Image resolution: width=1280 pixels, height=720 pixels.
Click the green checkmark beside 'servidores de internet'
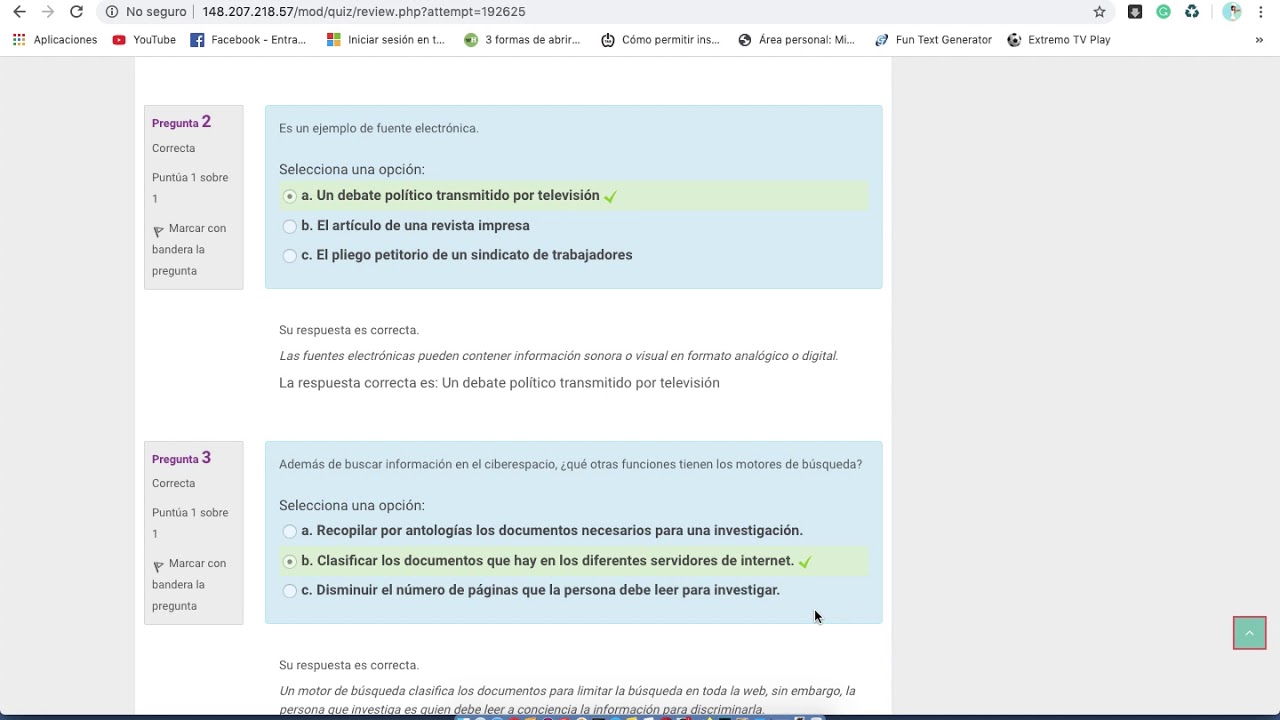point(805,562)
